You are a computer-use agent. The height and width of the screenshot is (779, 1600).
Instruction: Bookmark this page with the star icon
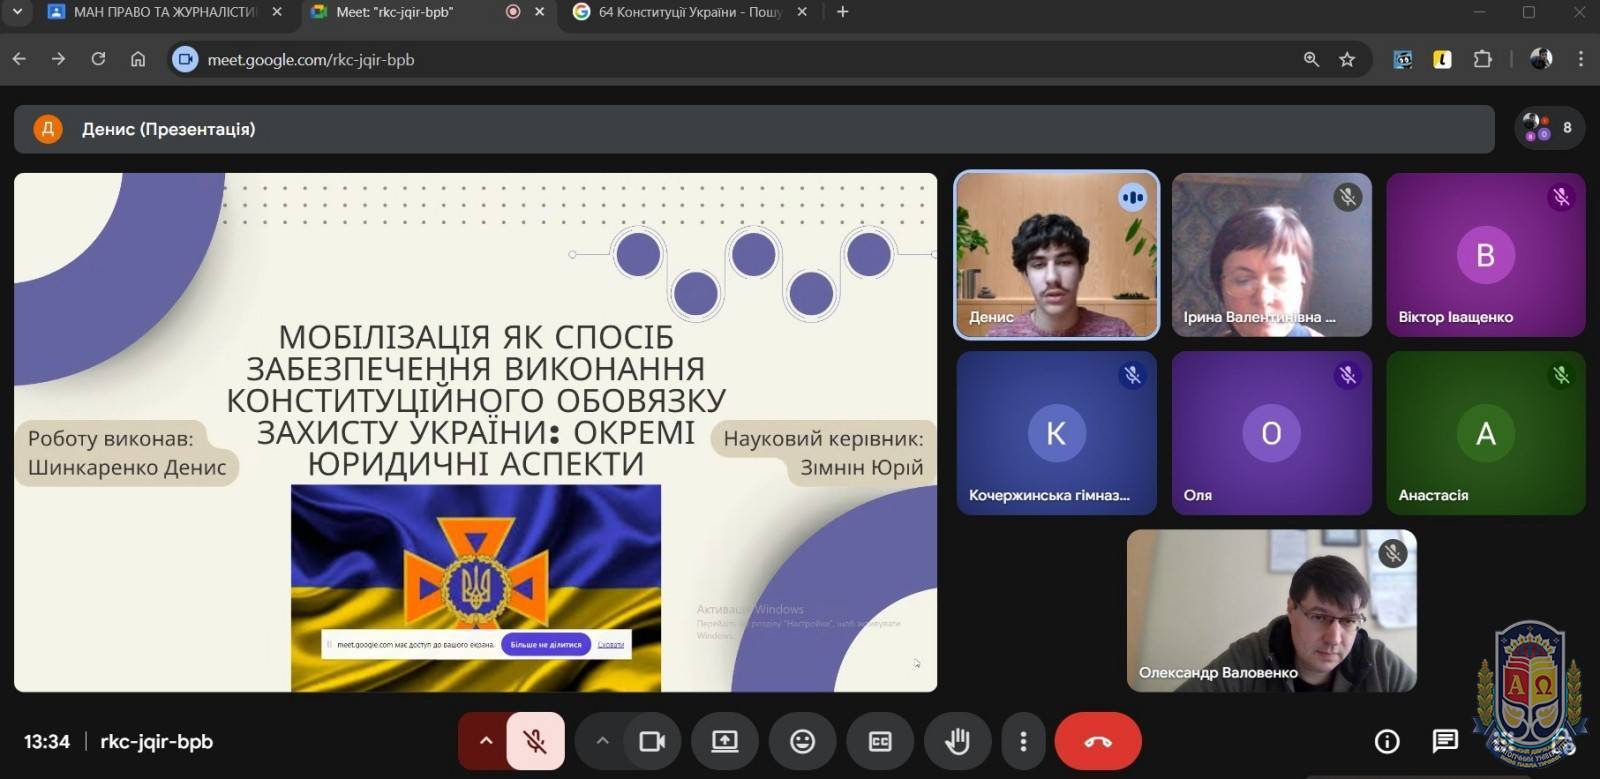tap(1347, 60)
